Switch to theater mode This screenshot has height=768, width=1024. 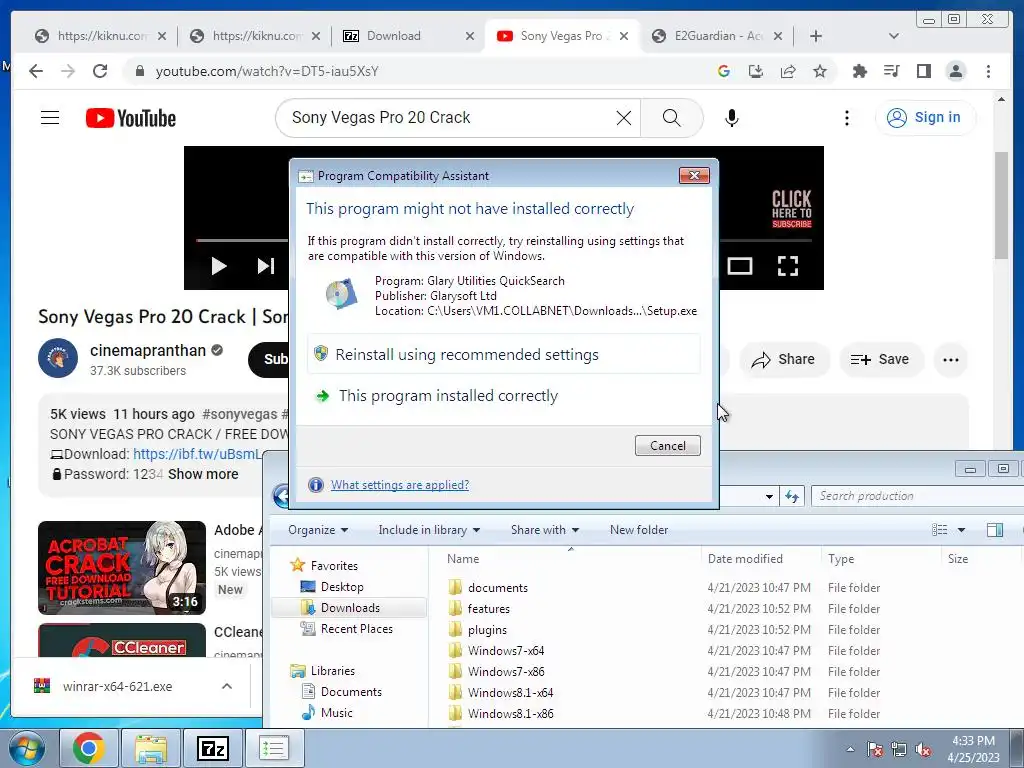[x=739, y=266]
